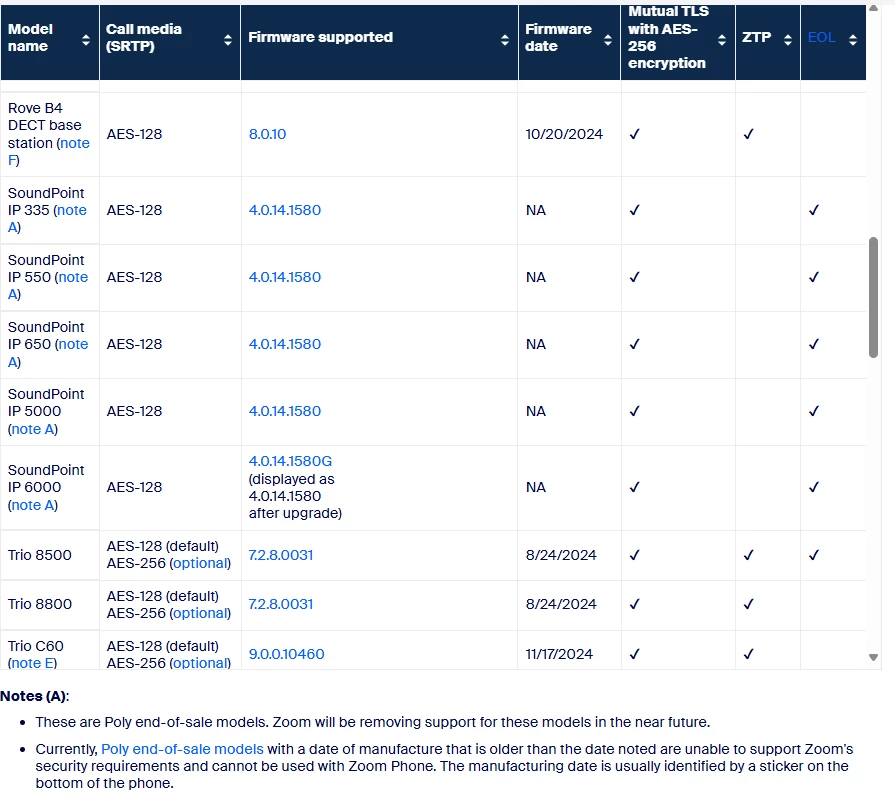Click NA firmware date for SoundPoint IP 335

[x=535, y=210]
